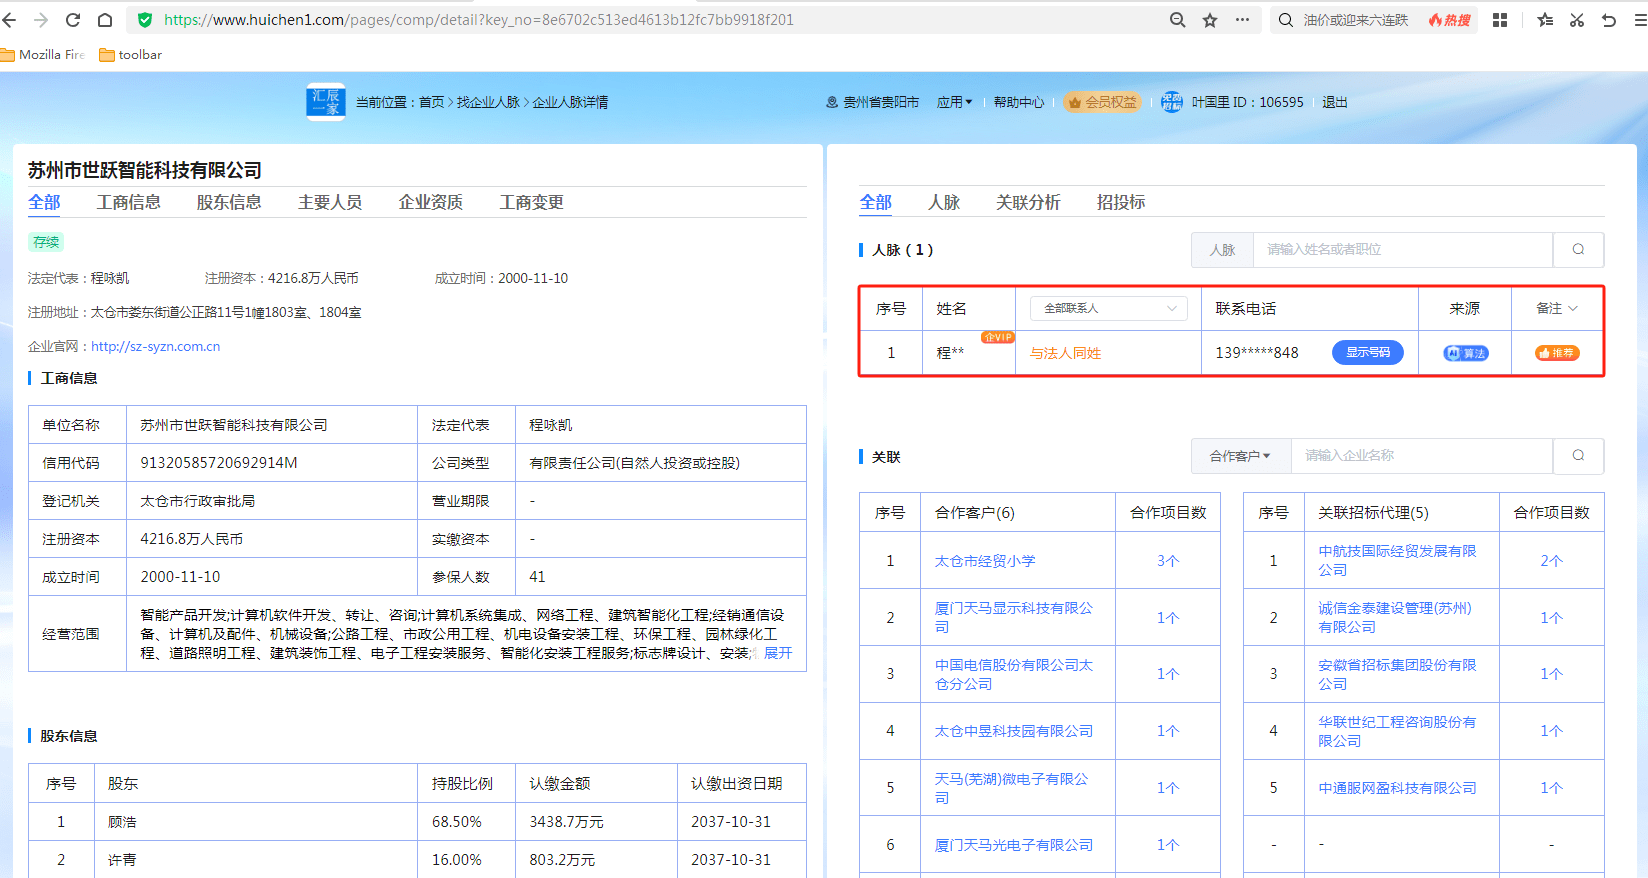The width and height of the screenshot is (1648, 878).
Task: Switch to the right panel 人脉 tab
Action: click(x=944, y=202)
